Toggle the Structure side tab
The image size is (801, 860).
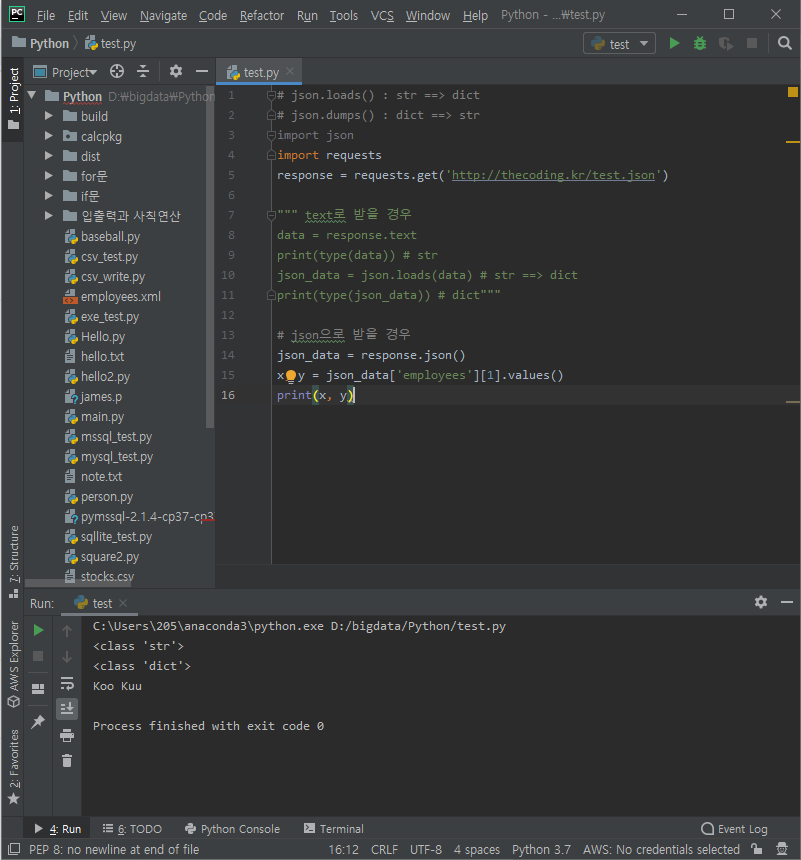click(x=13, y=562)
